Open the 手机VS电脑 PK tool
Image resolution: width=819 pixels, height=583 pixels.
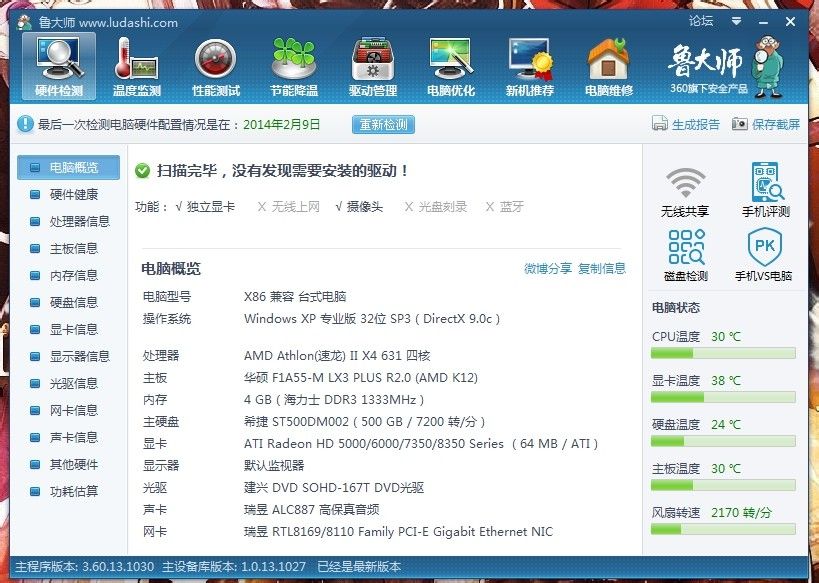[764, 255]
